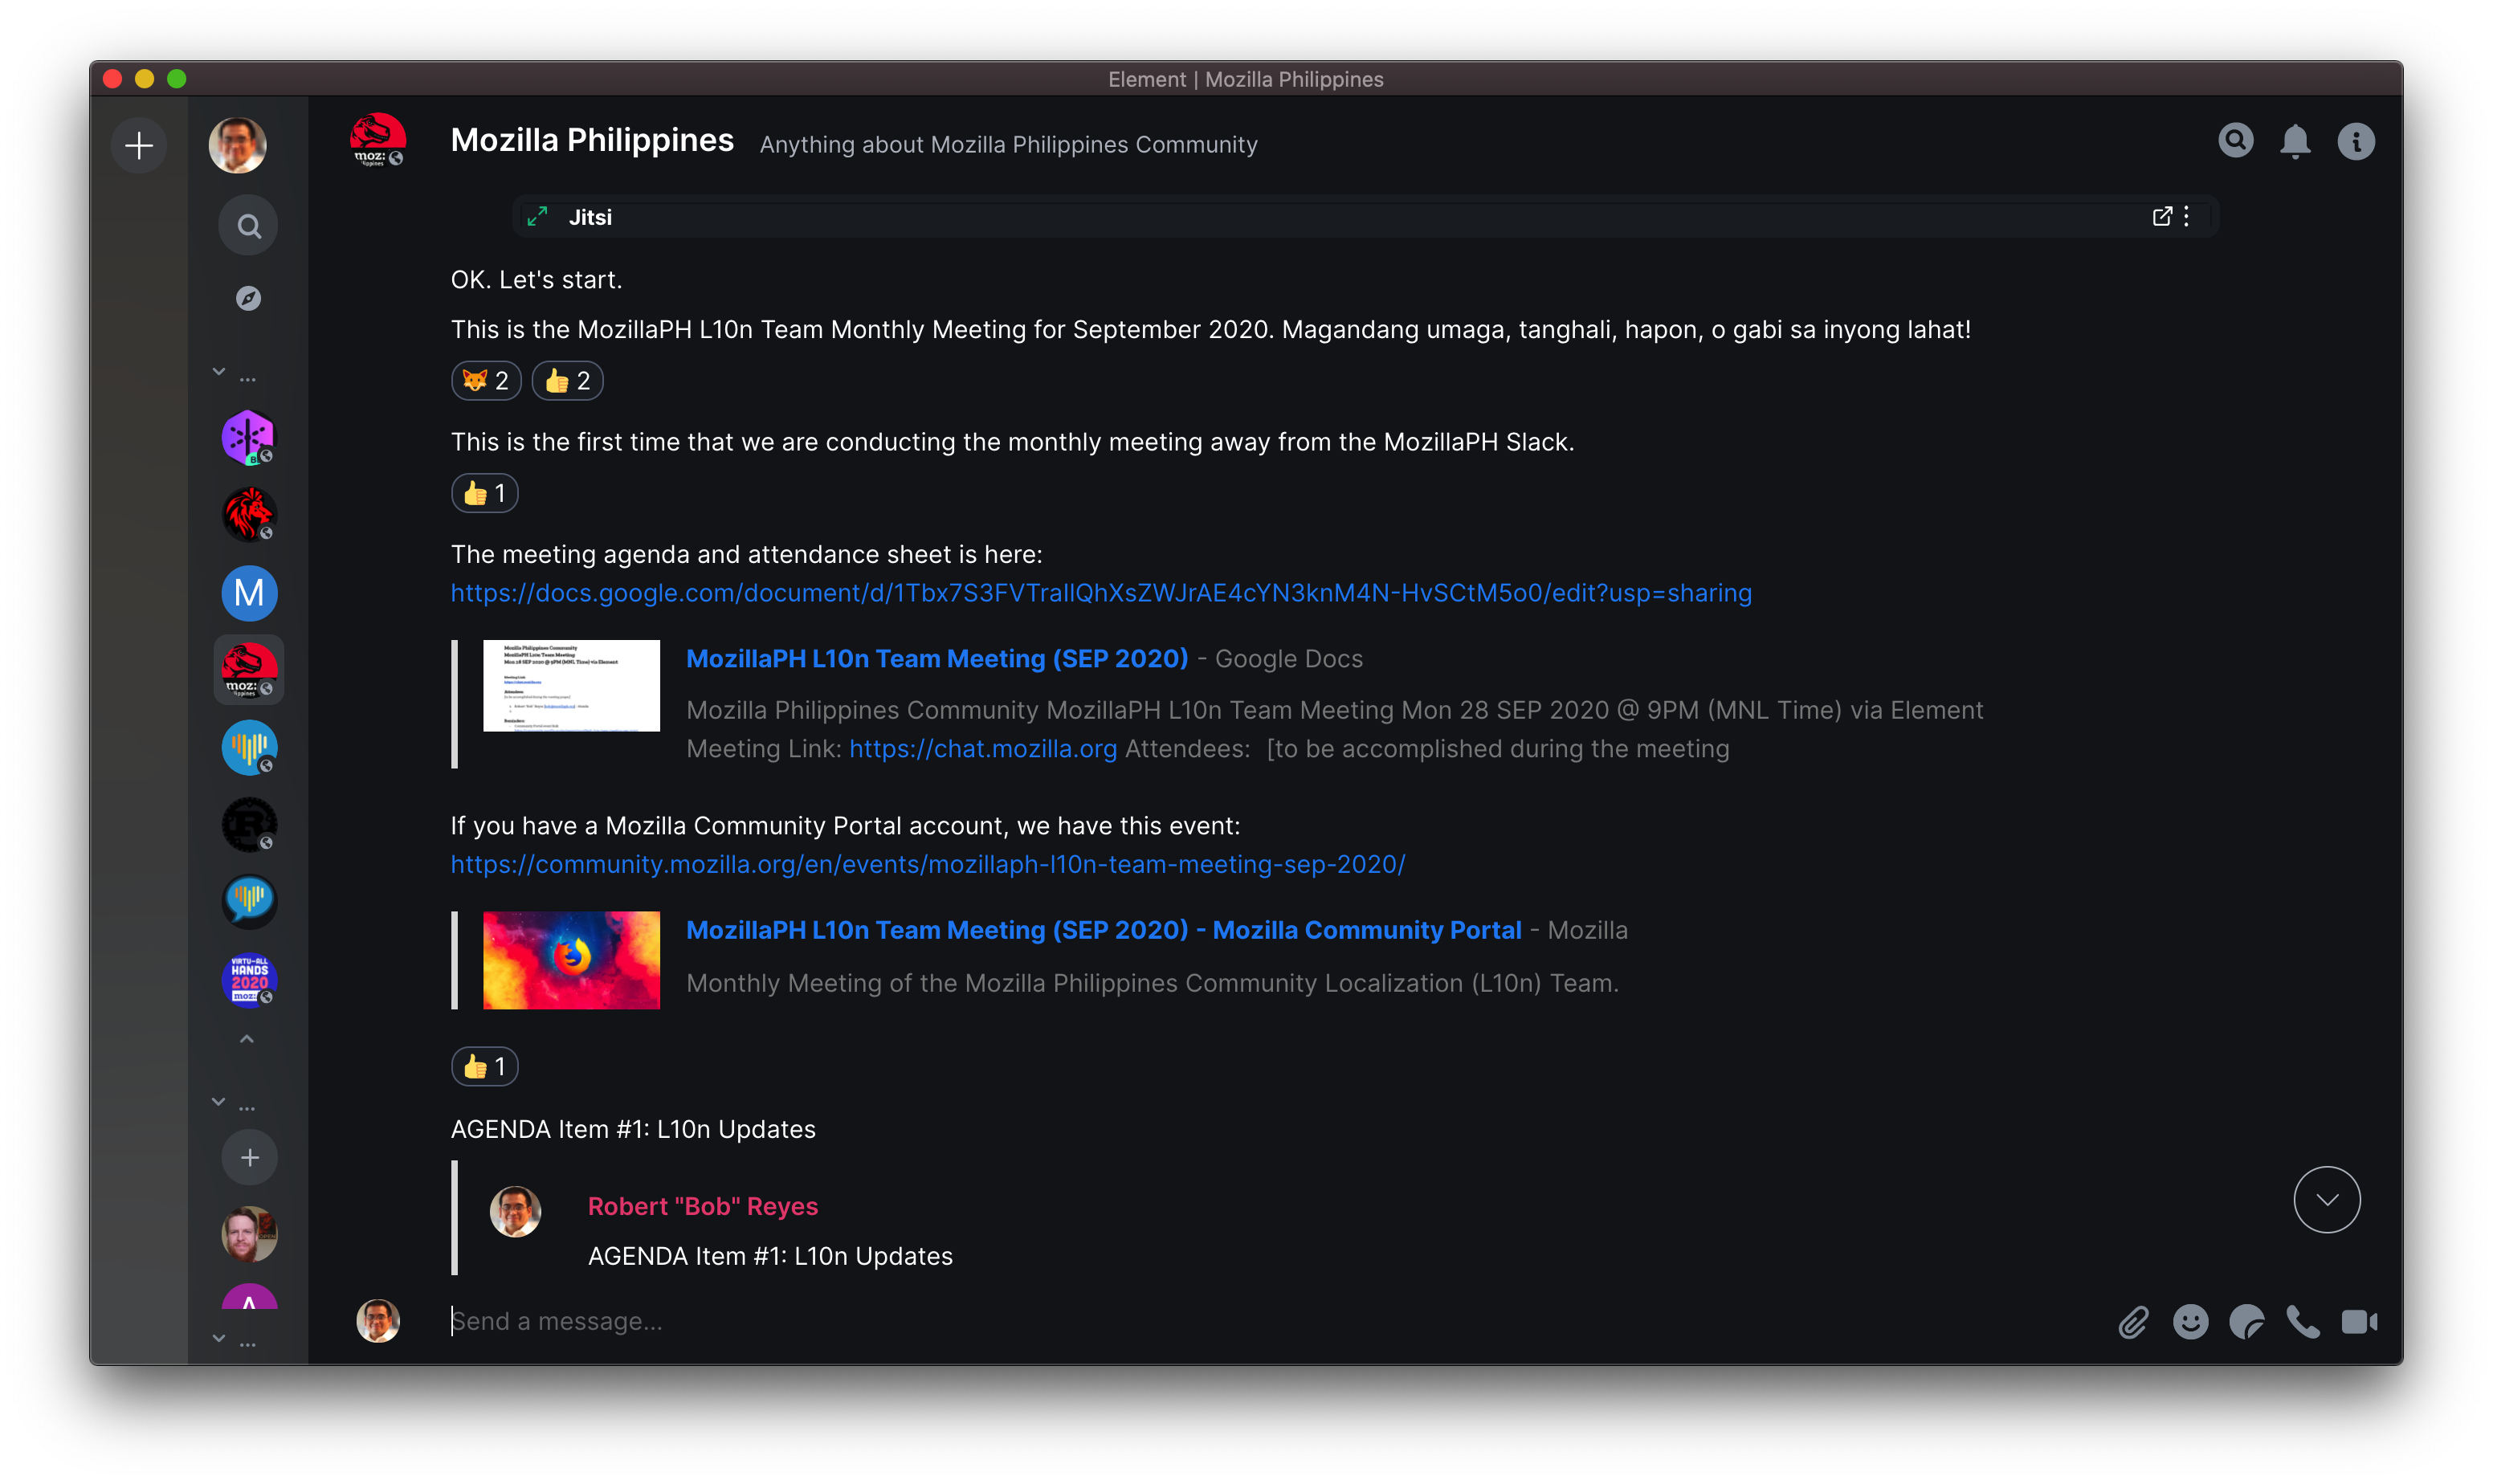The height and width of the screenshot is (1484, 2493).
Task: Click the sidebar add room plus button
Action: click(x=249, y=1158)
